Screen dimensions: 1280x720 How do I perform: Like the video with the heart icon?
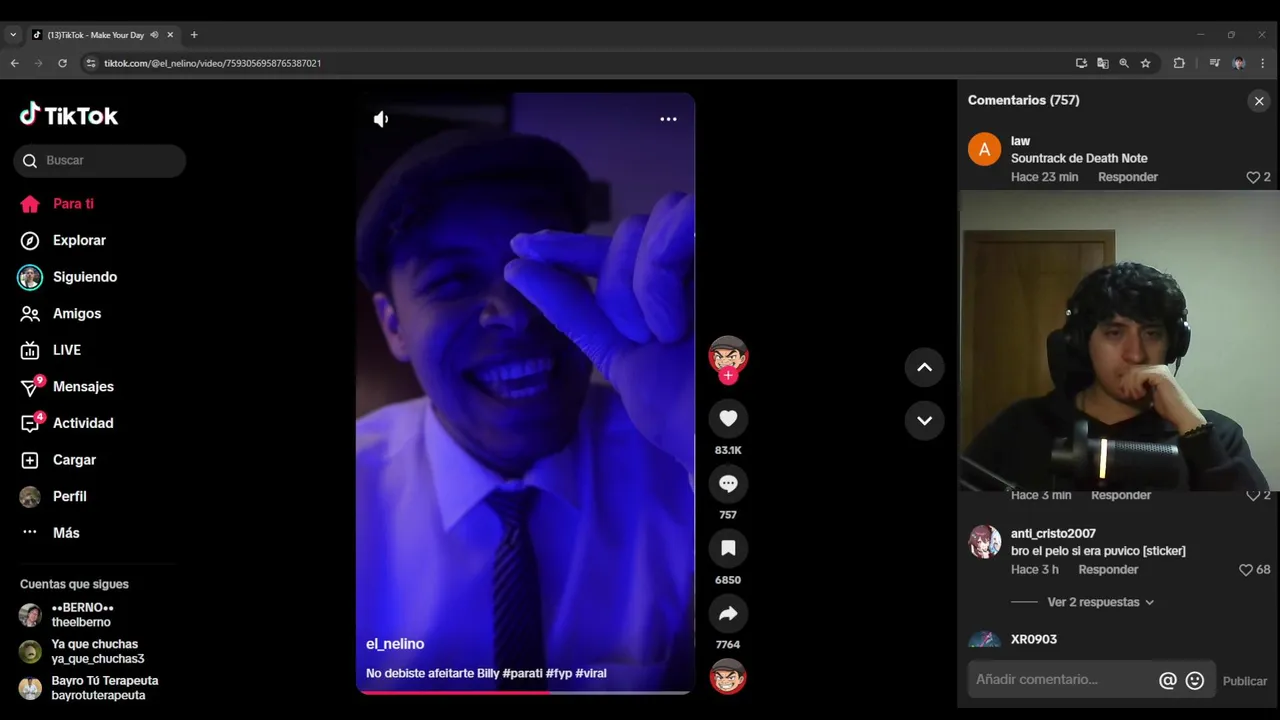(728, 419)
